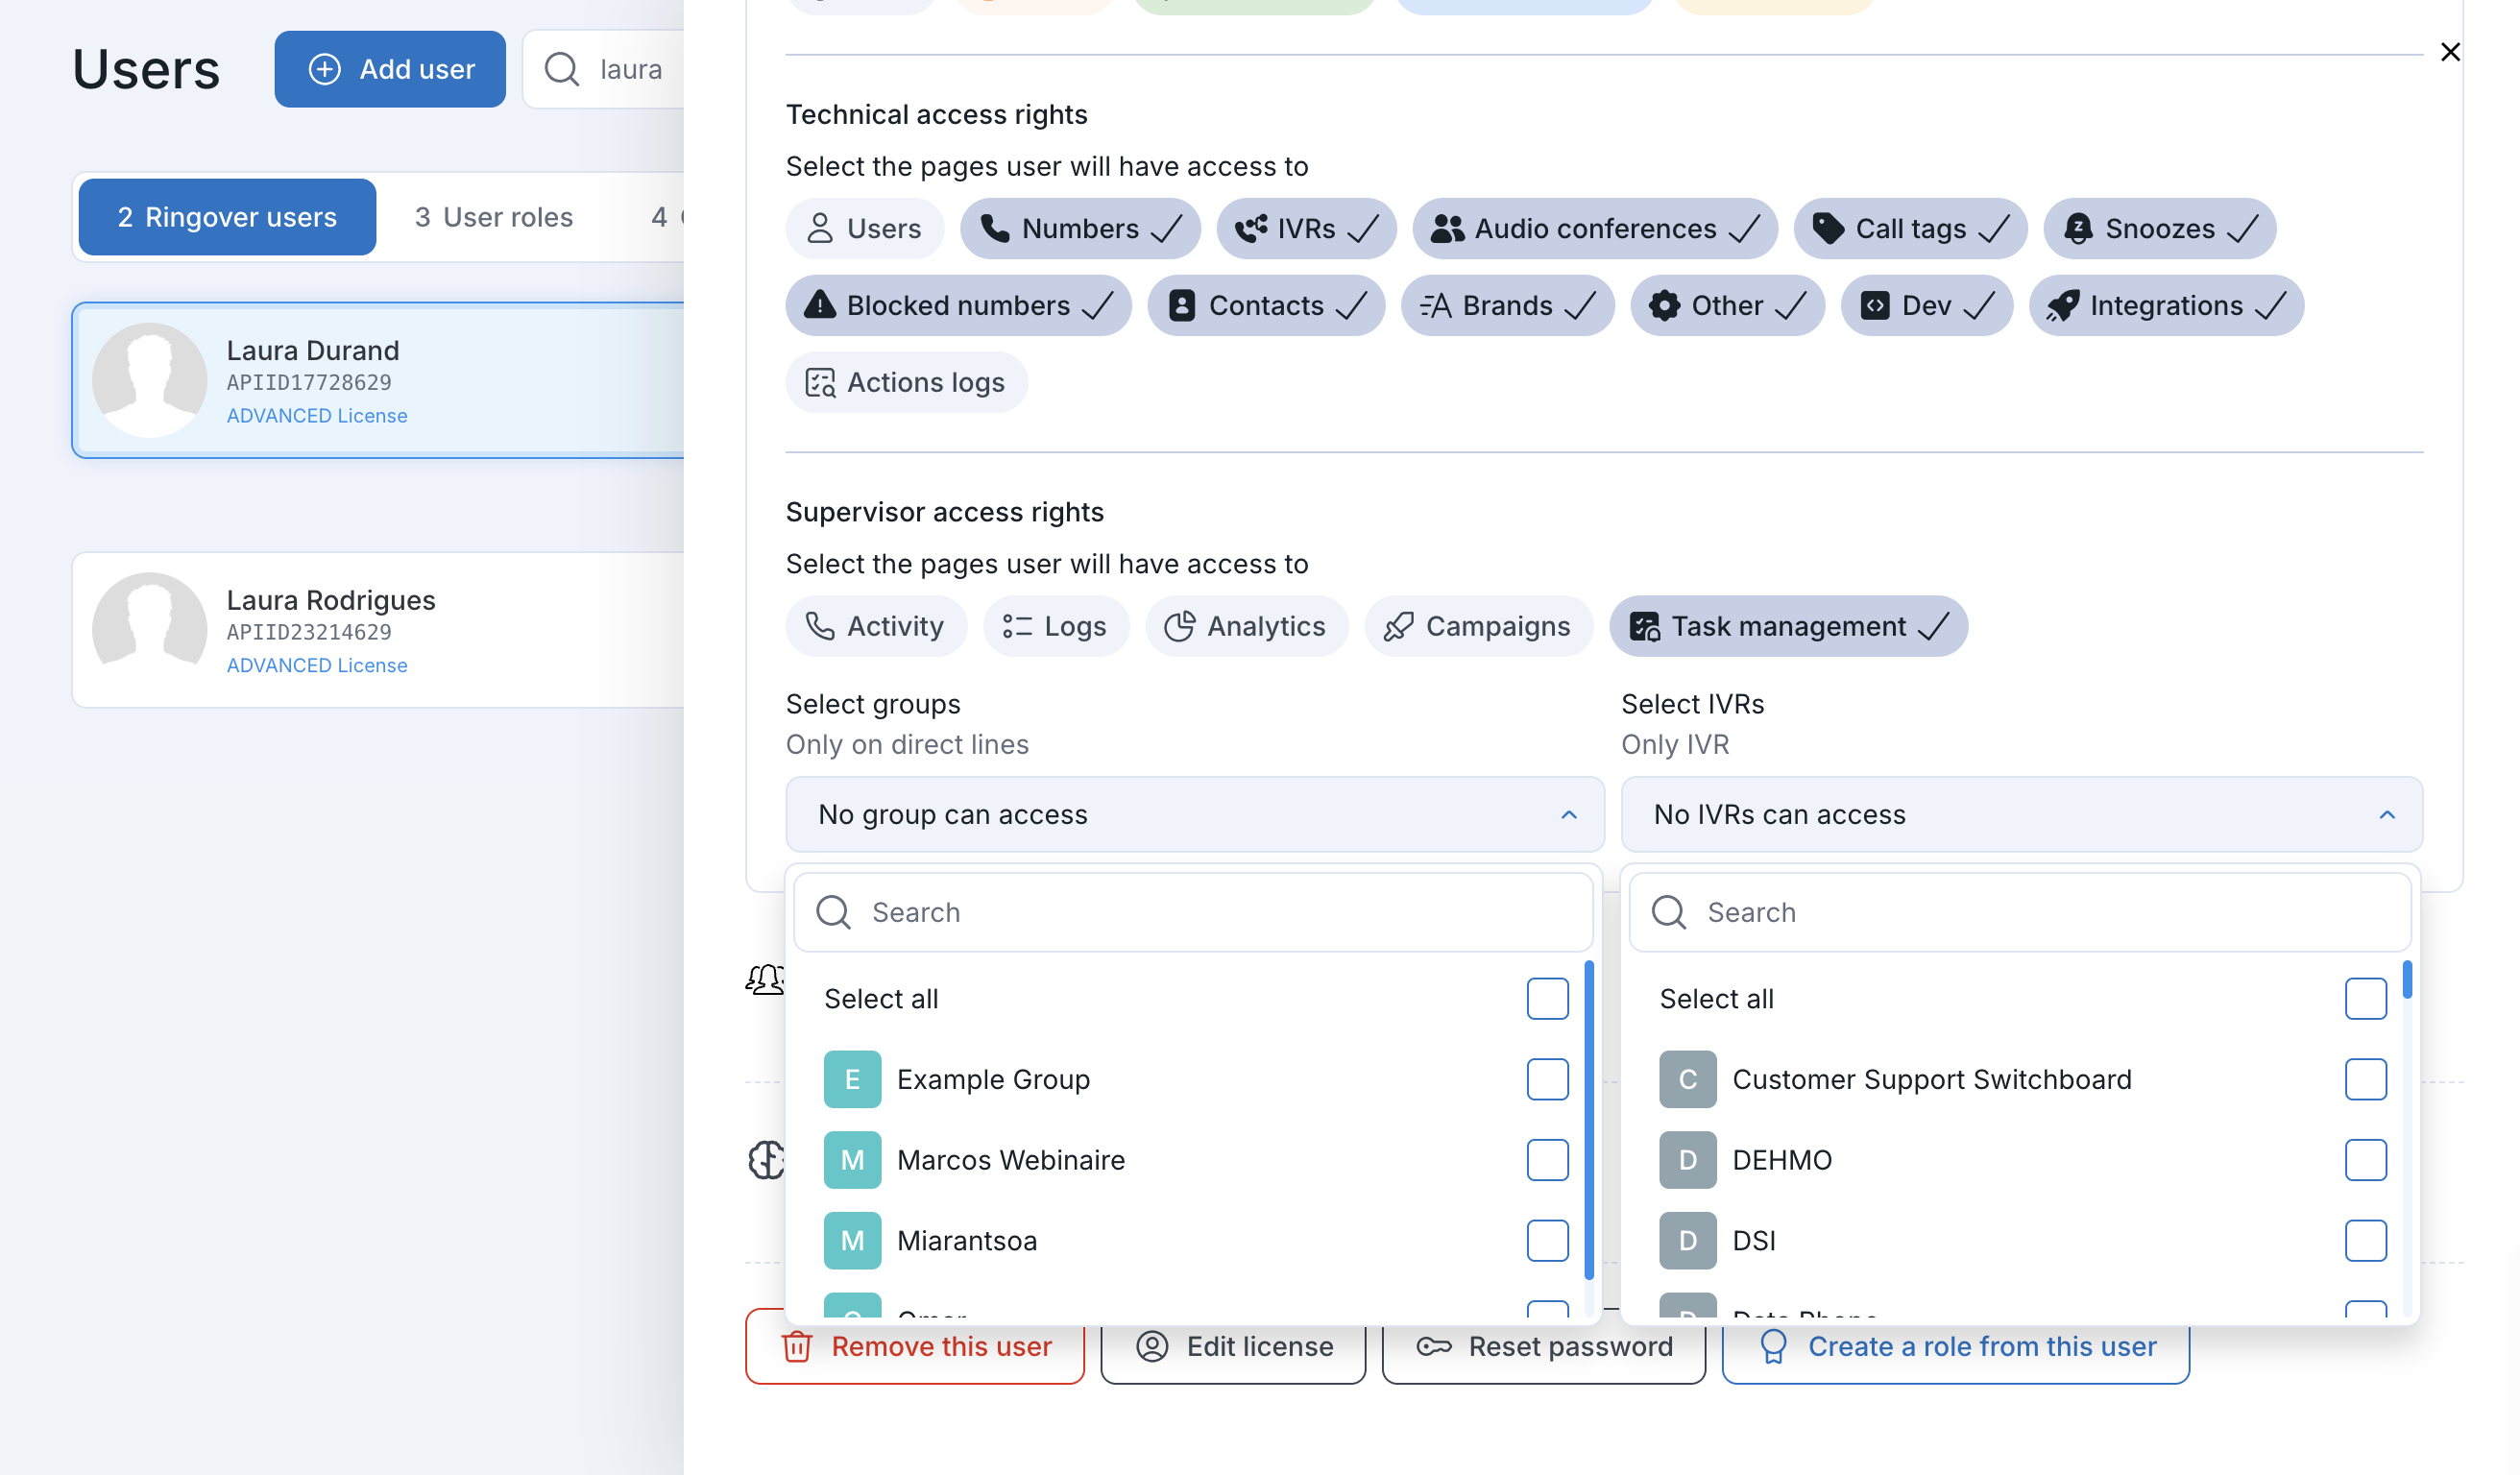This screenshot has width=2520, height=1475.
Task: Select the Laura Rodrigues name text
Action: tap(331, 601)
